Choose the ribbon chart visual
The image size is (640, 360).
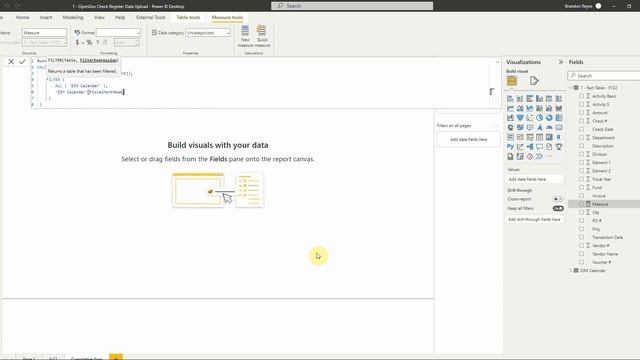559,108
